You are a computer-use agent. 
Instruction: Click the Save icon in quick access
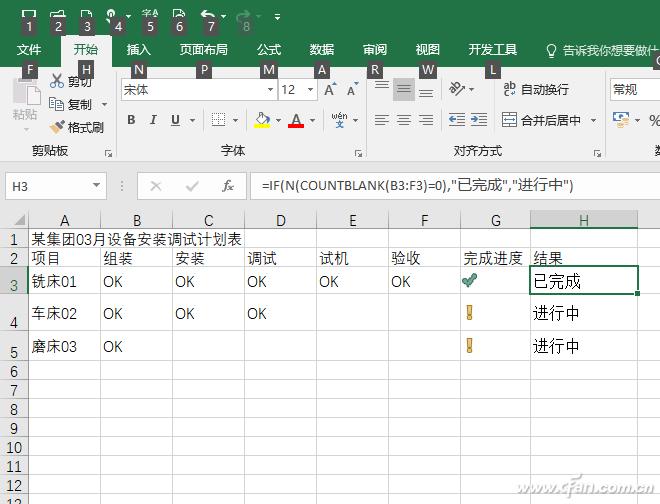tap(29, 15)
